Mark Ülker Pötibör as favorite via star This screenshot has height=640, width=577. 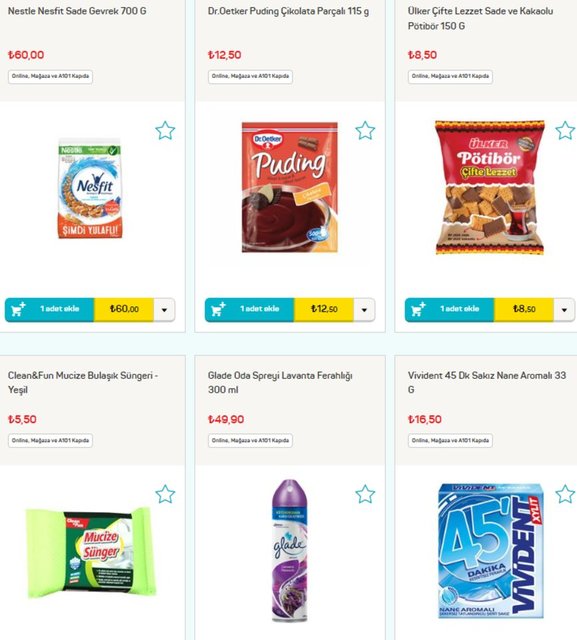(565, 131)
